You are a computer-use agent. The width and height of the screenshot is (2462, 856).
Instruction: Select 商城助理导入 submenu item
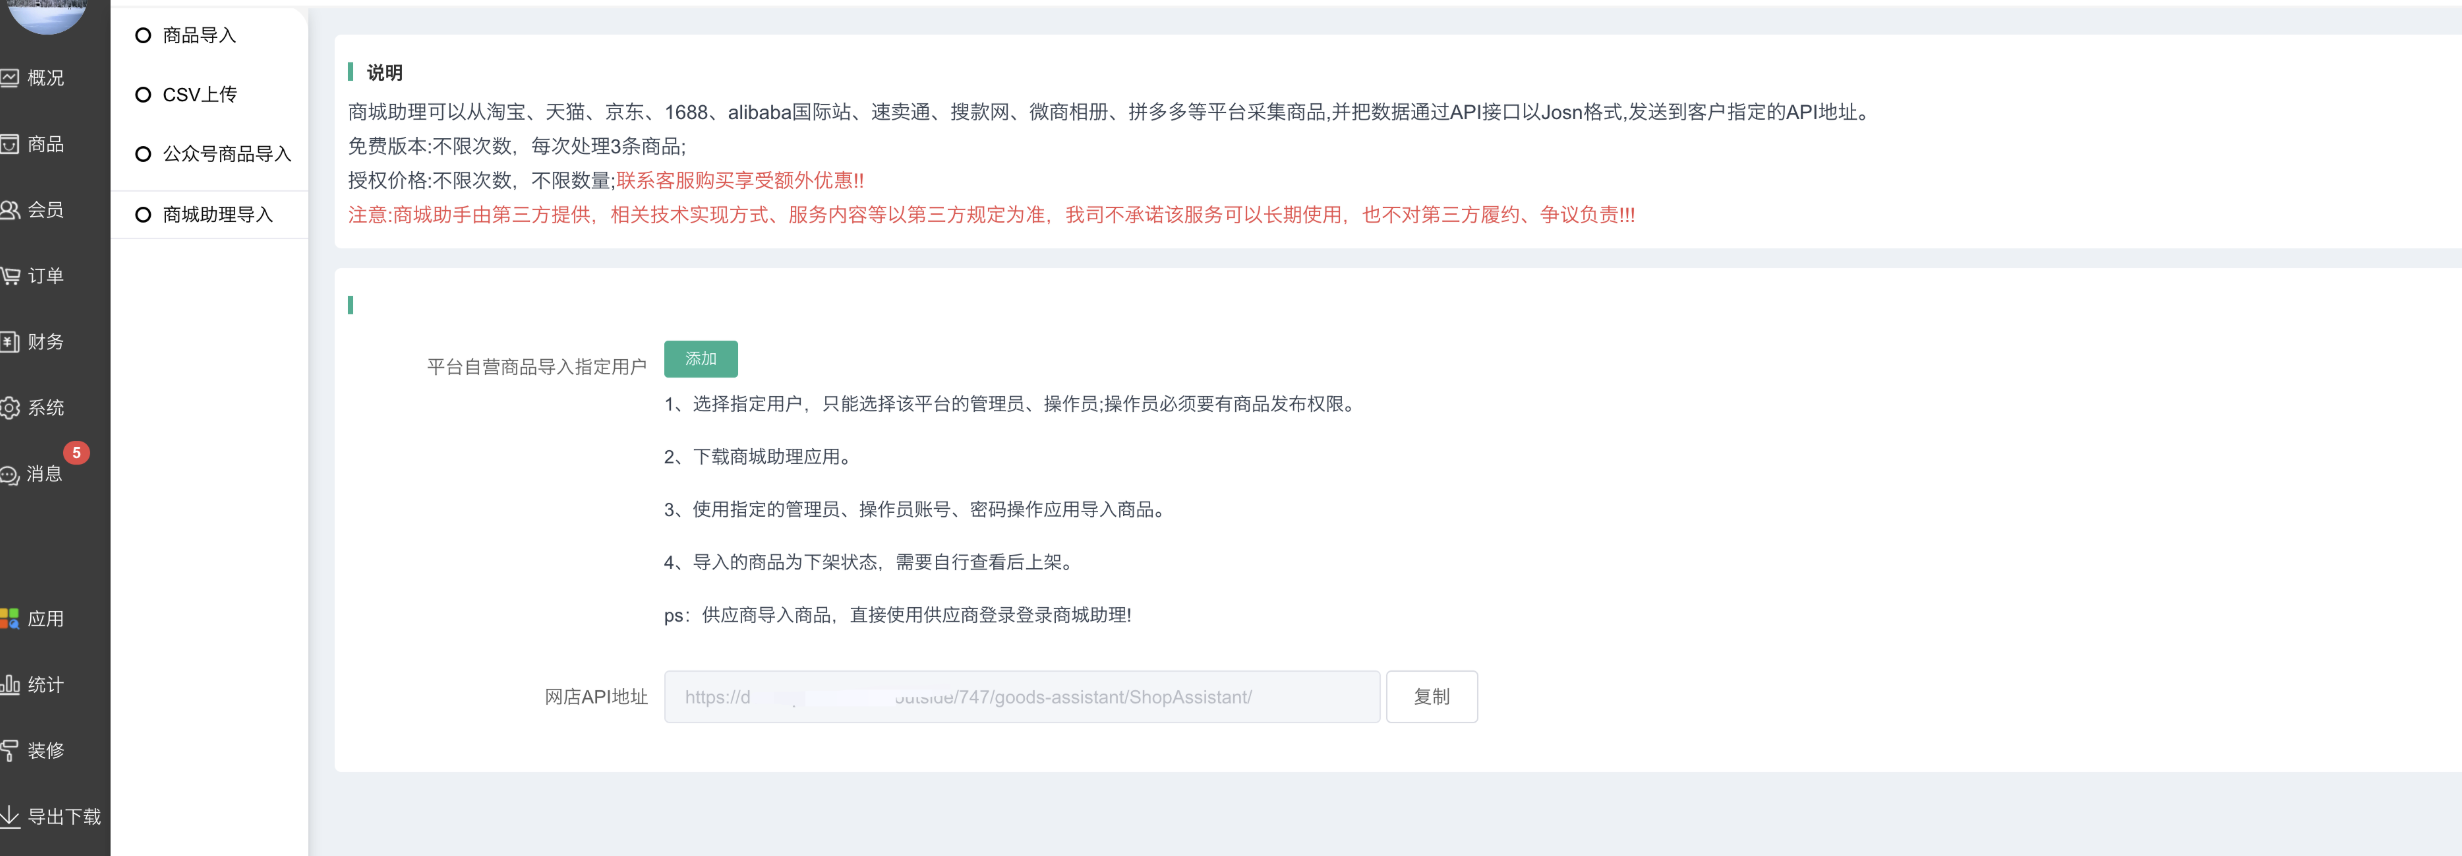[x=218, y=215]
